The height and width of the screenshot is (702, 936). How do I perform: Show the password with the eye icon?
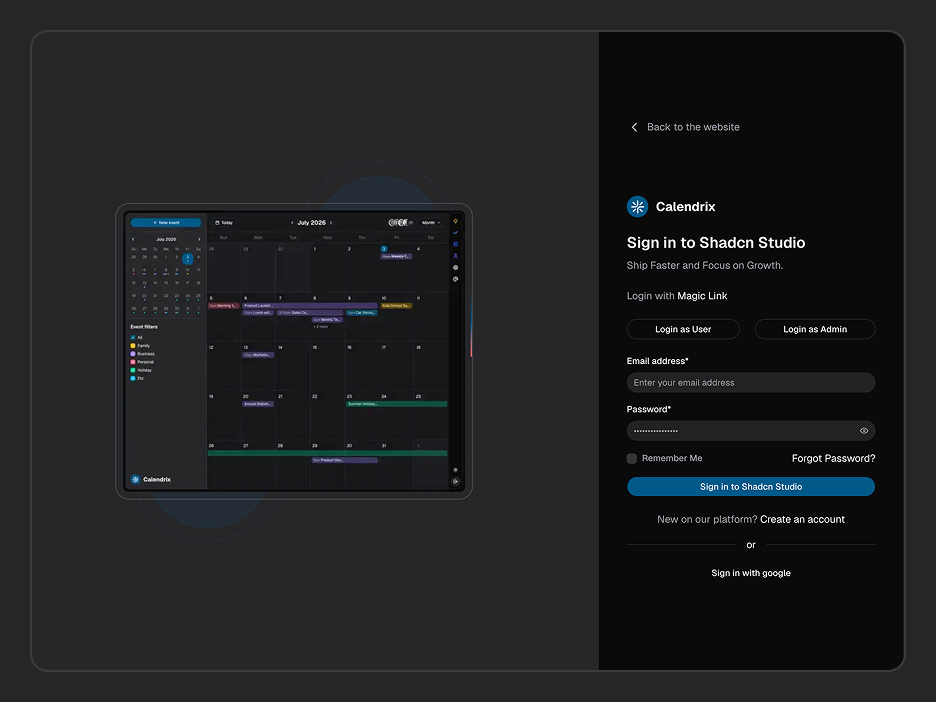(863, 431)
